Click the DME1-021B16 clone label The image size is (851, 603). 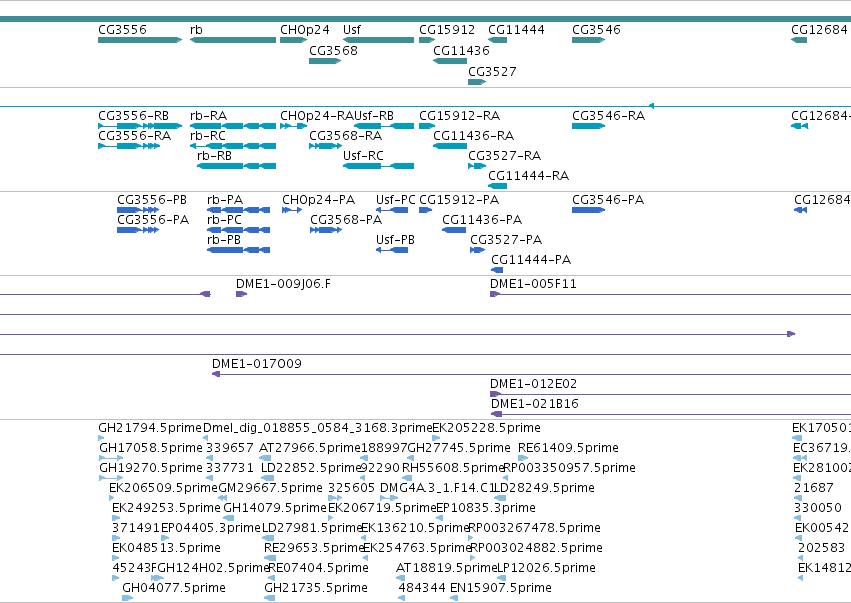click(535, 404)
